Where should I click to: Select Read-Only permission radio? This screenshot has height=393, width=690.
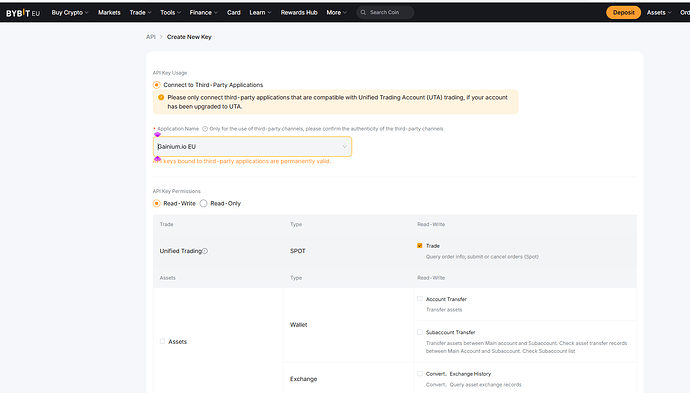tap(203, 203)
